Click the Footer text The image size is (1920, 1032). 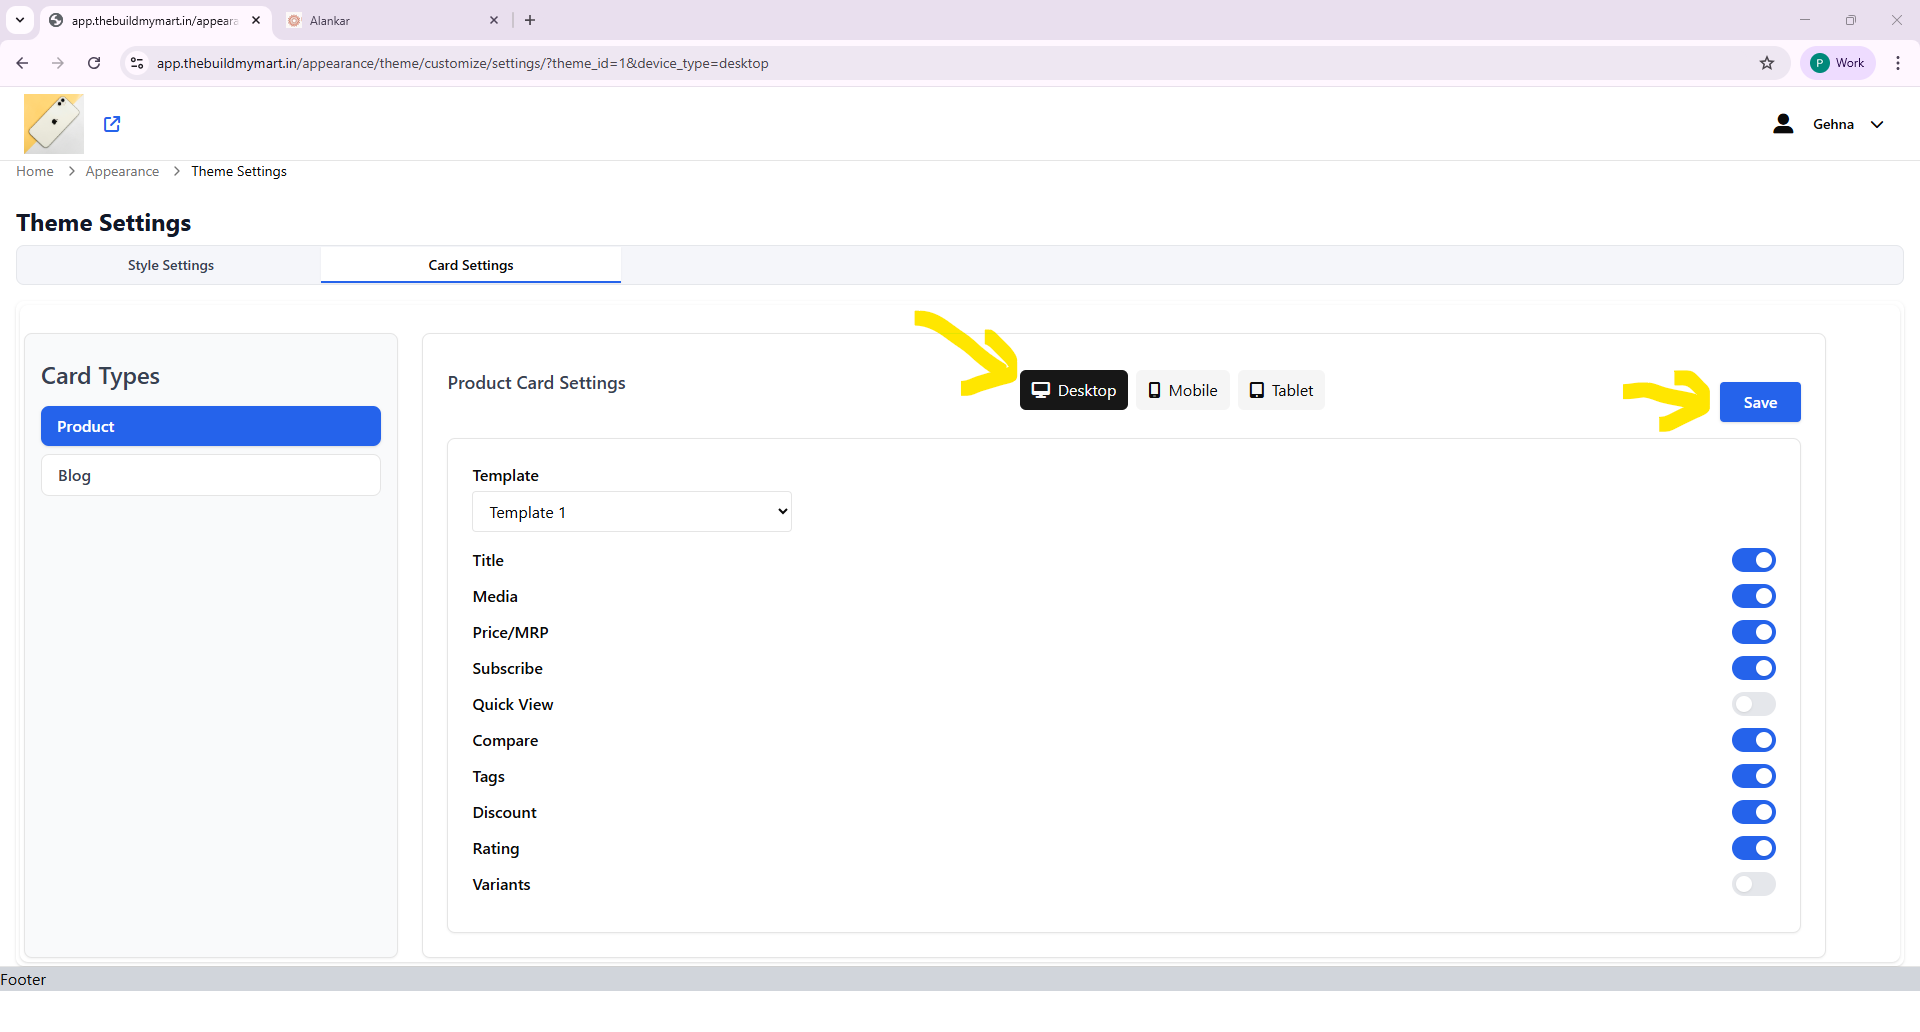23,980
